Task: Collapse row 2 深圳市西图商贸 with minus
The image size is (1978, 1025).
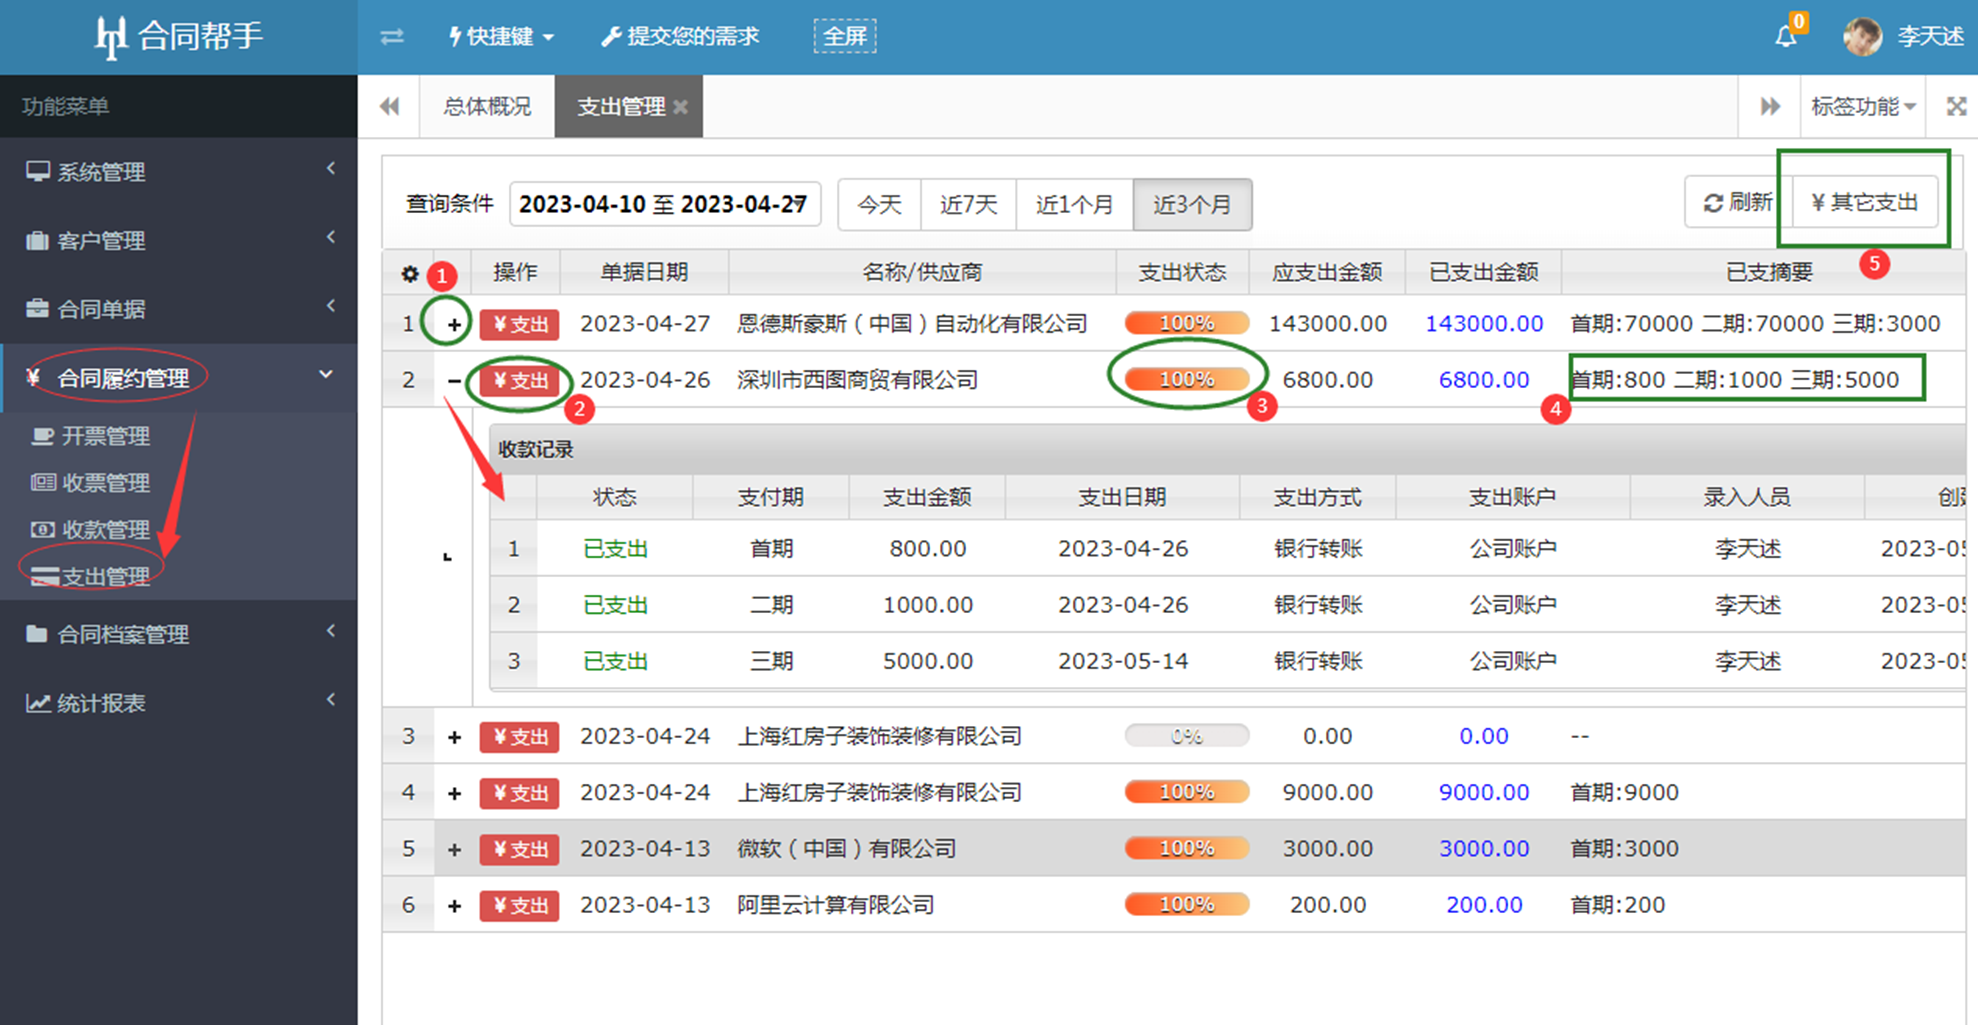Action: tap(454, 380)
